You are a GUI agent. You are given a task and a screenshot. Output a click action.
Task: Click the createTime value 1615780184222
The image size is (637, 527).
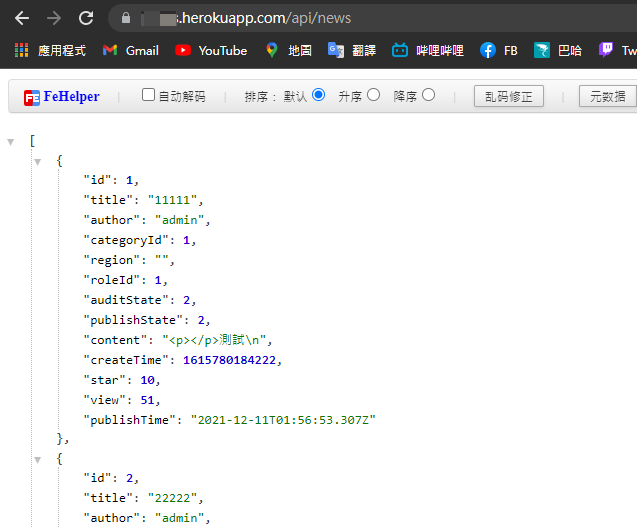[x=229, y=360]
